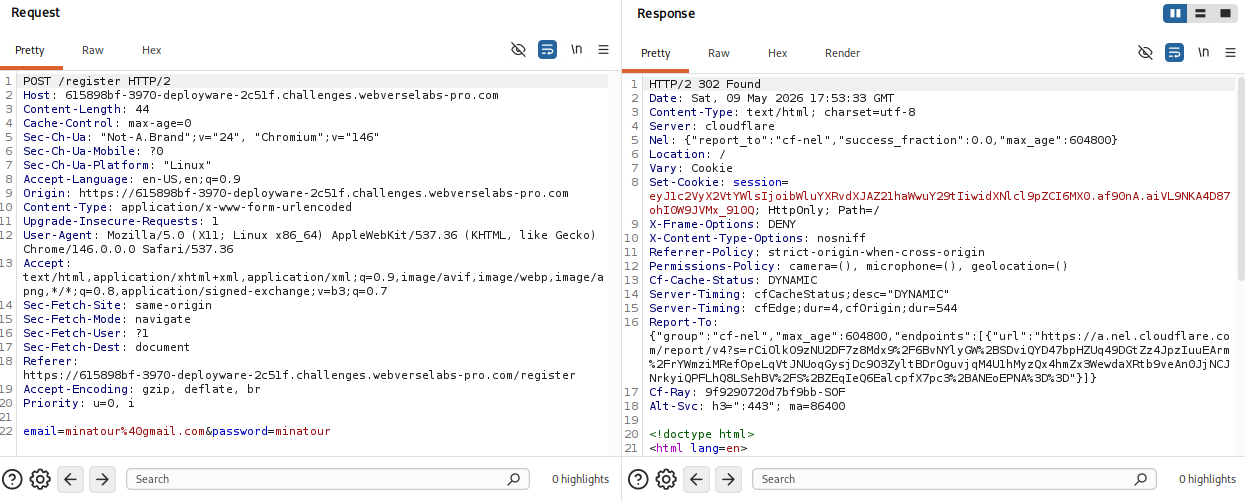Switch to Request Raw tab

93,50
